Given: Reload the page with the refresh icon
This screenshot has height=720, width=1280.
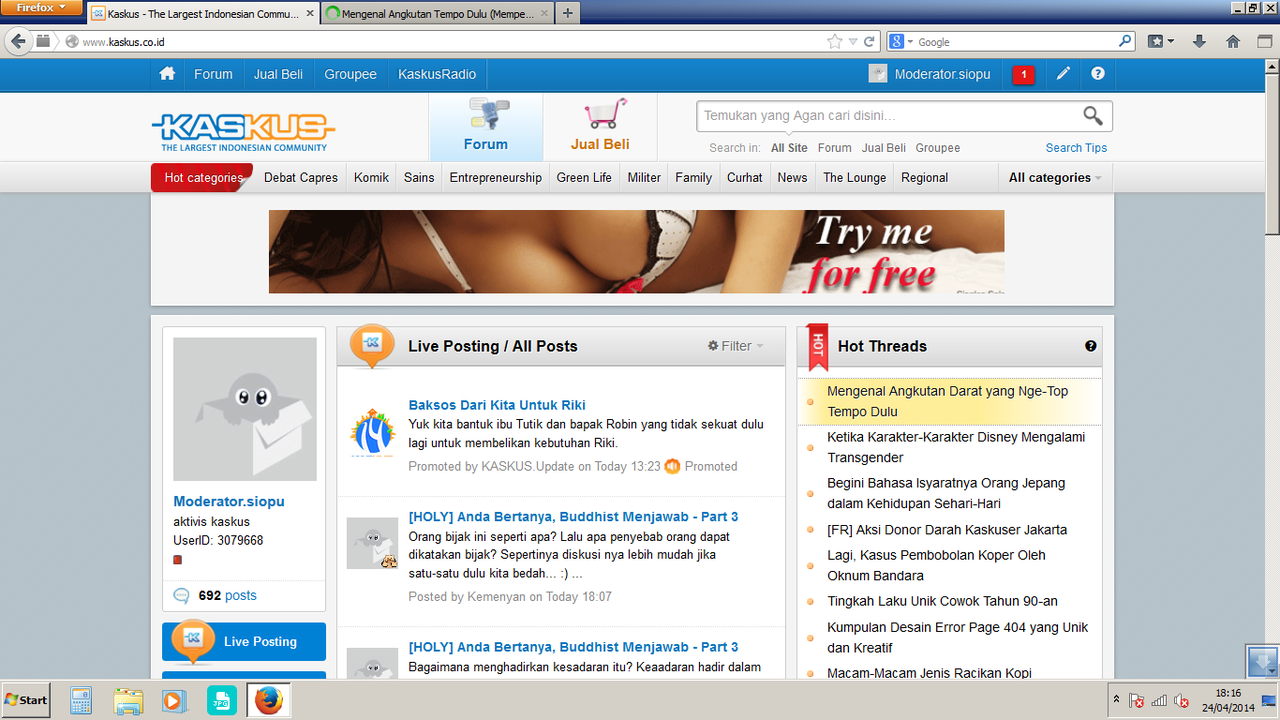Looking at the screenshot, I should 869,42.
